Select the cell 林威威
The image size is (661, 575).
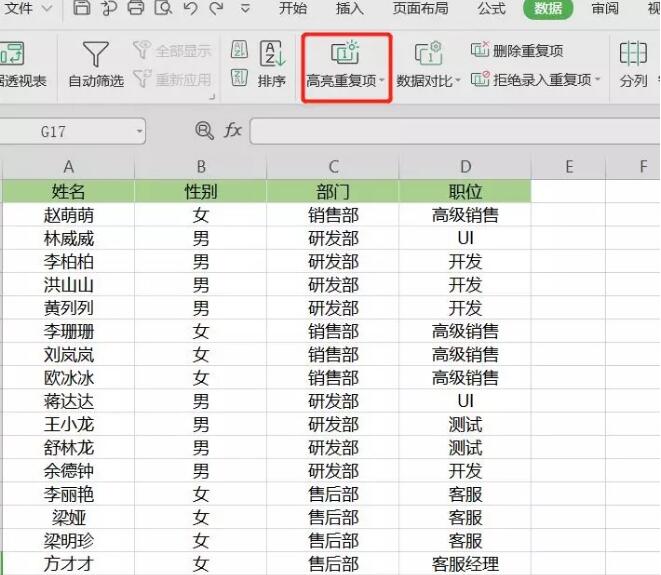tap(68, 239)
